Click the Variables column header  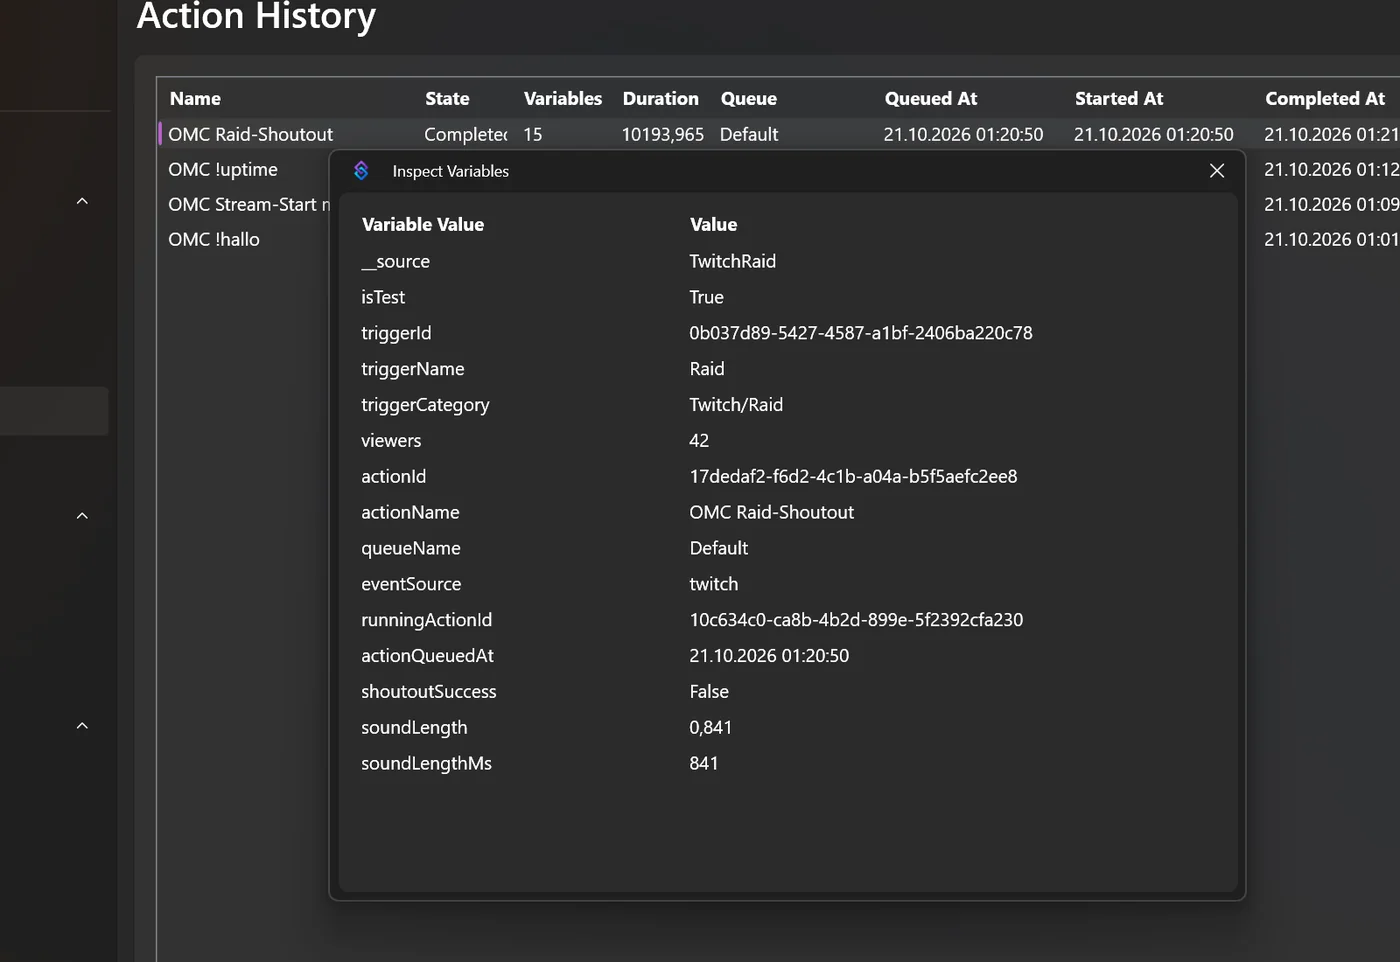coord(563,98)
